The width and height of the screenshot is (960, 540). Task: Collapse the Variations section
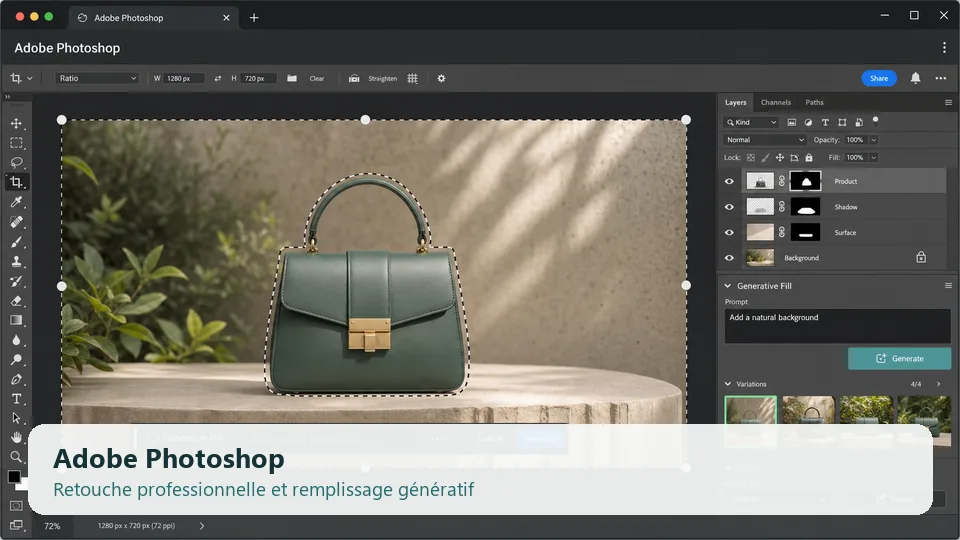728,384
